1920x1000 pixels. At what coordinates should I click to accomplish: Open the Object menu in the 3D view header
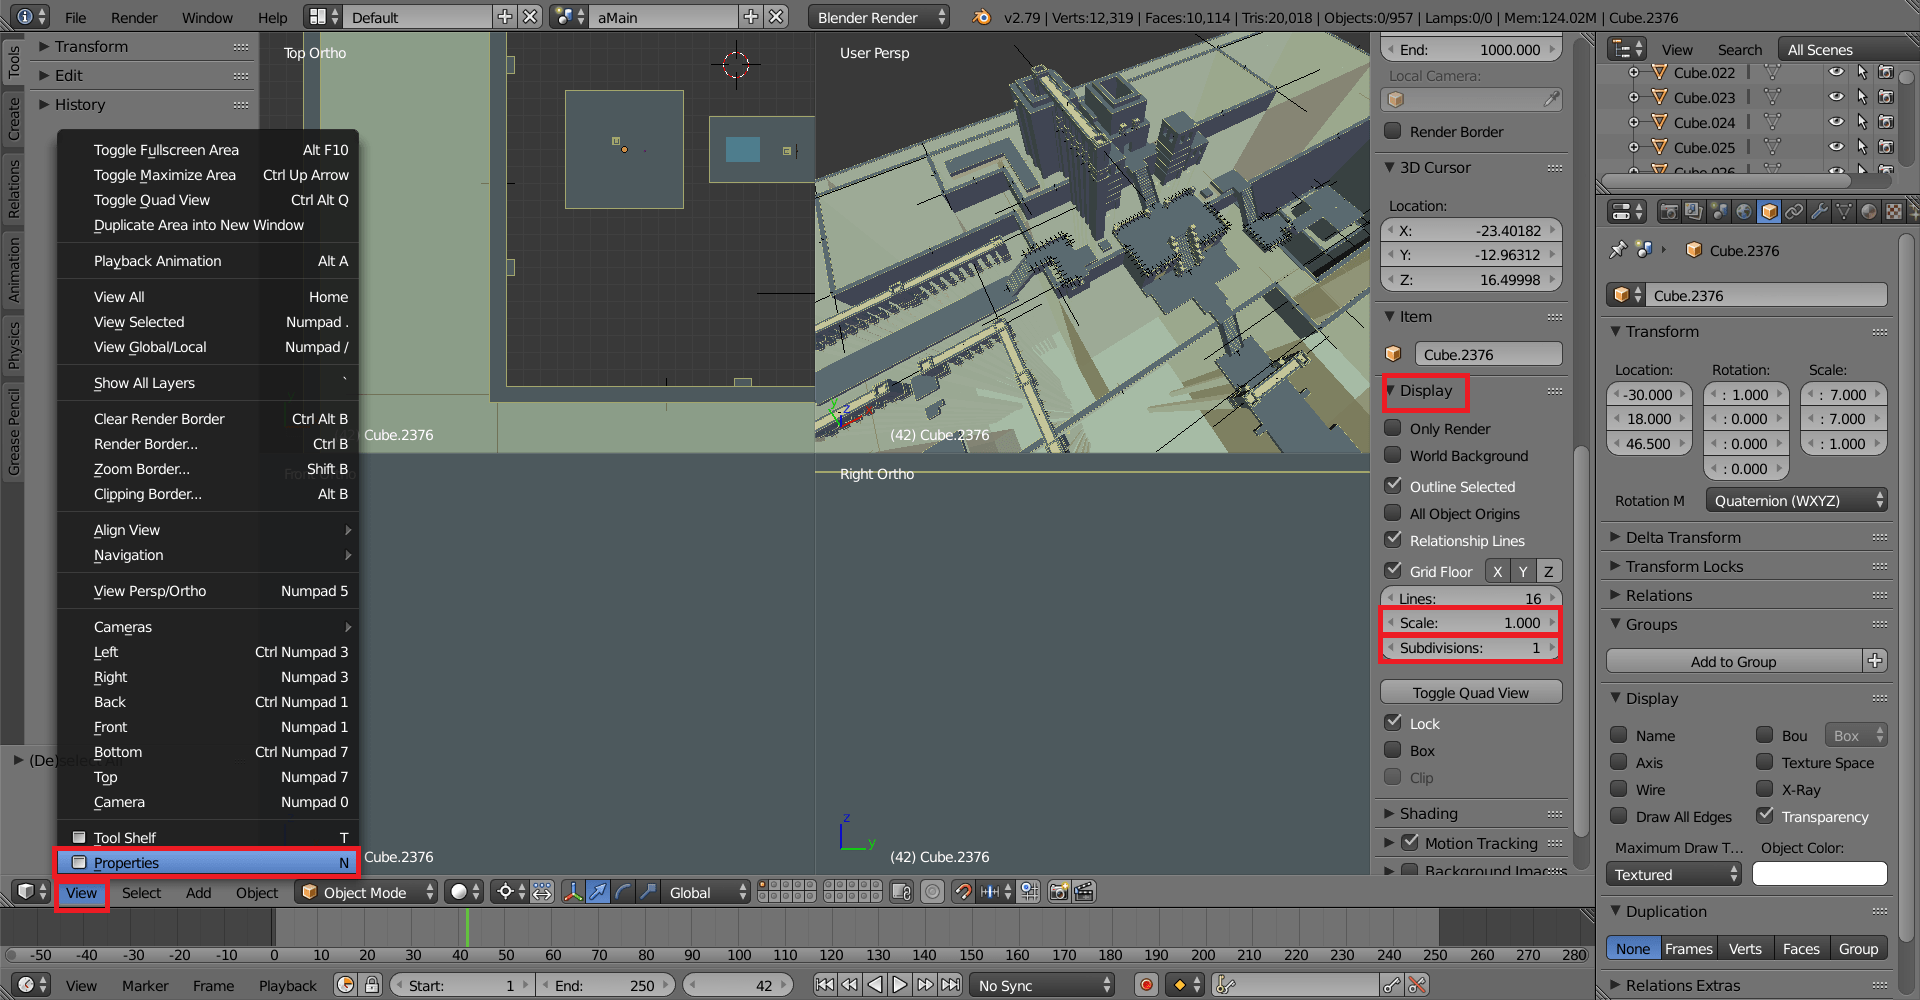(x=256, y=892)
